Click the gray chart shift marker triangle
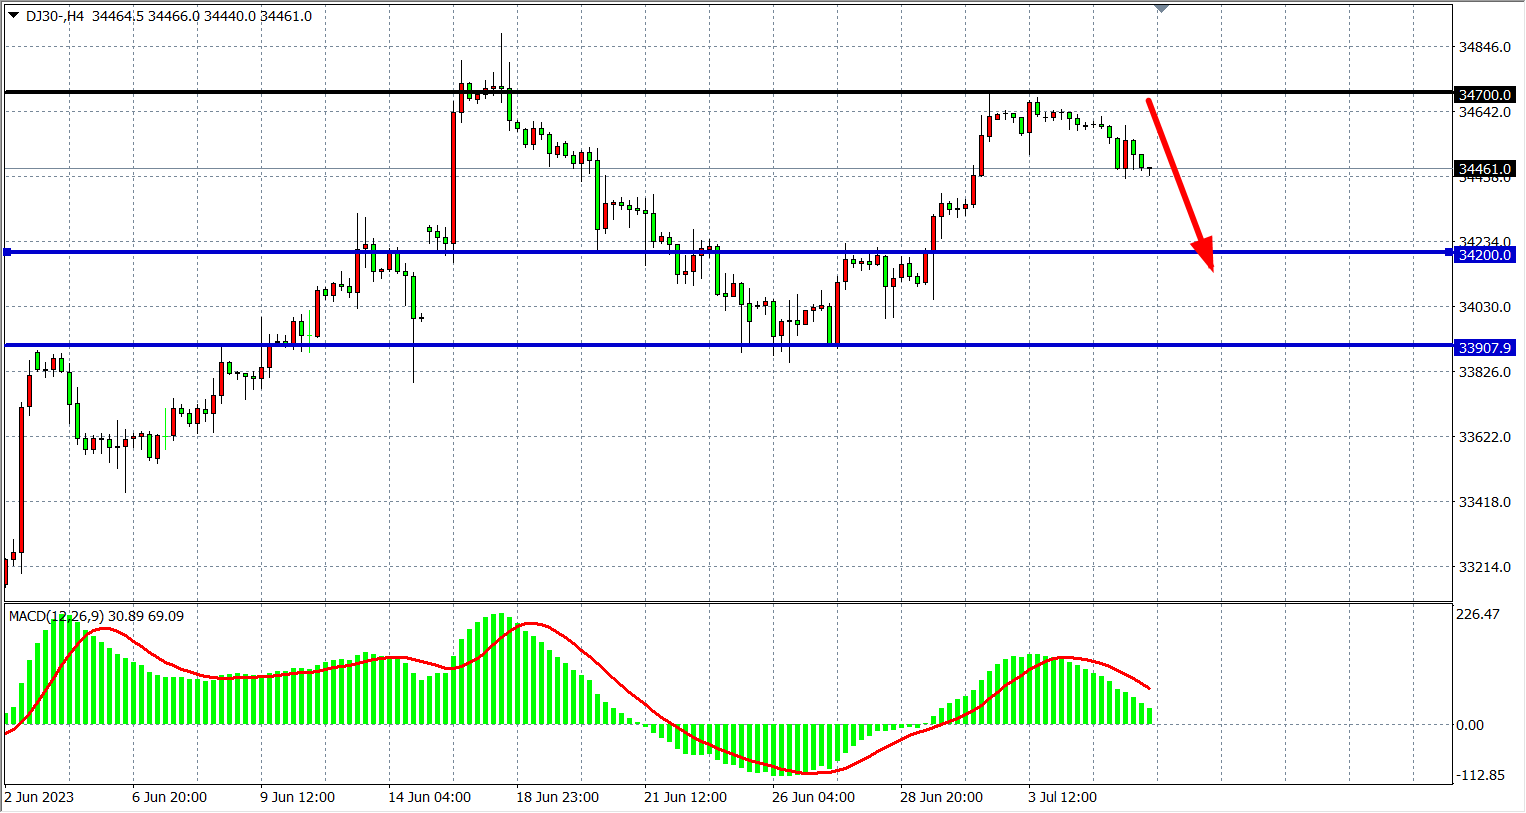The width and height of the screenshot is (1526, 813). [x=1161, y=8]
